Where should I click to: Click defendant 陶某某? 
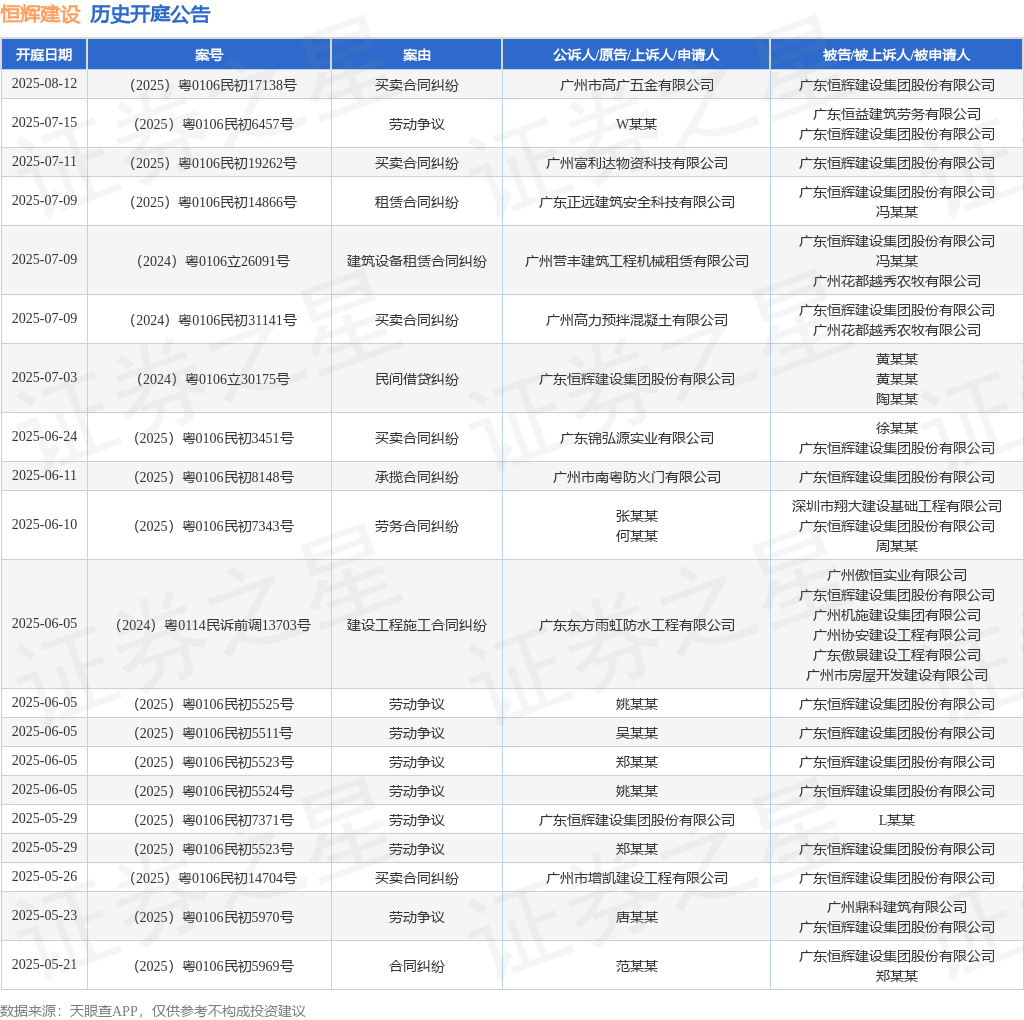pos(897,399)
